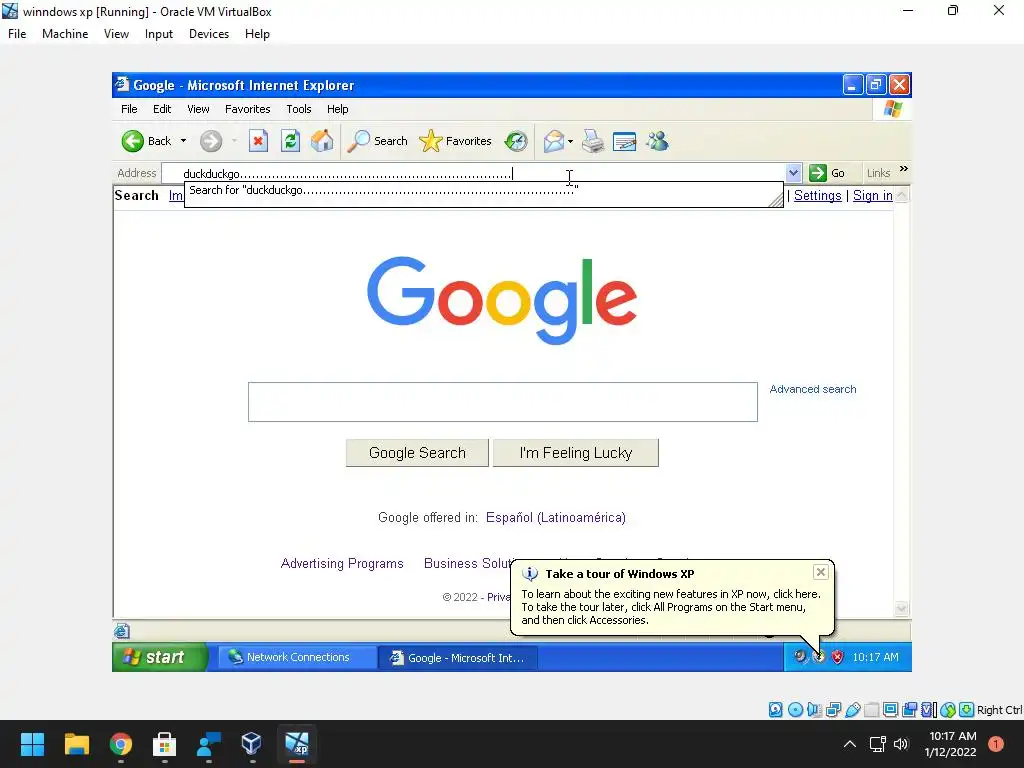Click page scrollbar up arrow
This screenshot has height=768, width=1024.
click(902, 195)
